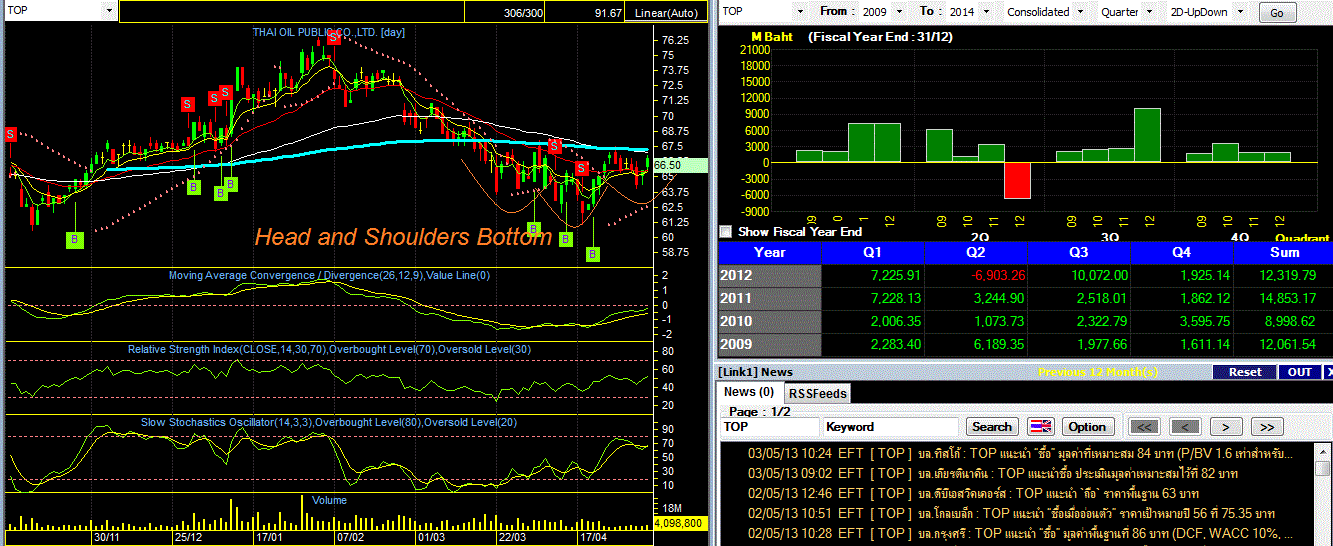Click the Head and Shoulders Bottom annotation

[x=403, y=237]
